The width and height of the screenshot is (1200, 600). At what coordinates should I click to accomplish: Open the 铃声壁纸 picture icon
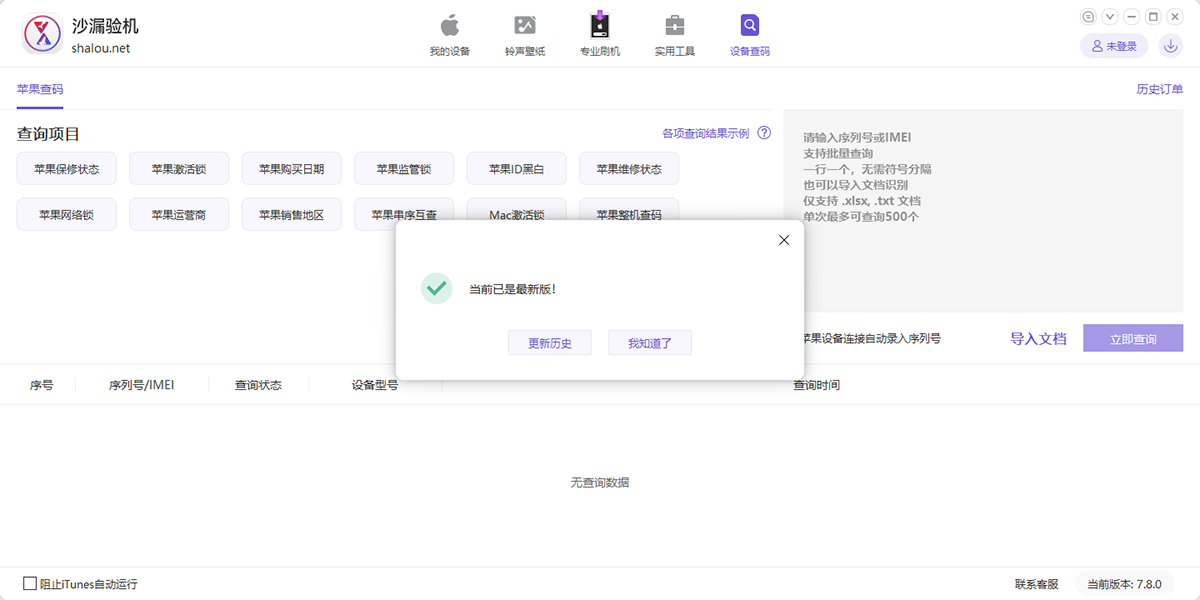pyautogui.click(x=525, y=35)
